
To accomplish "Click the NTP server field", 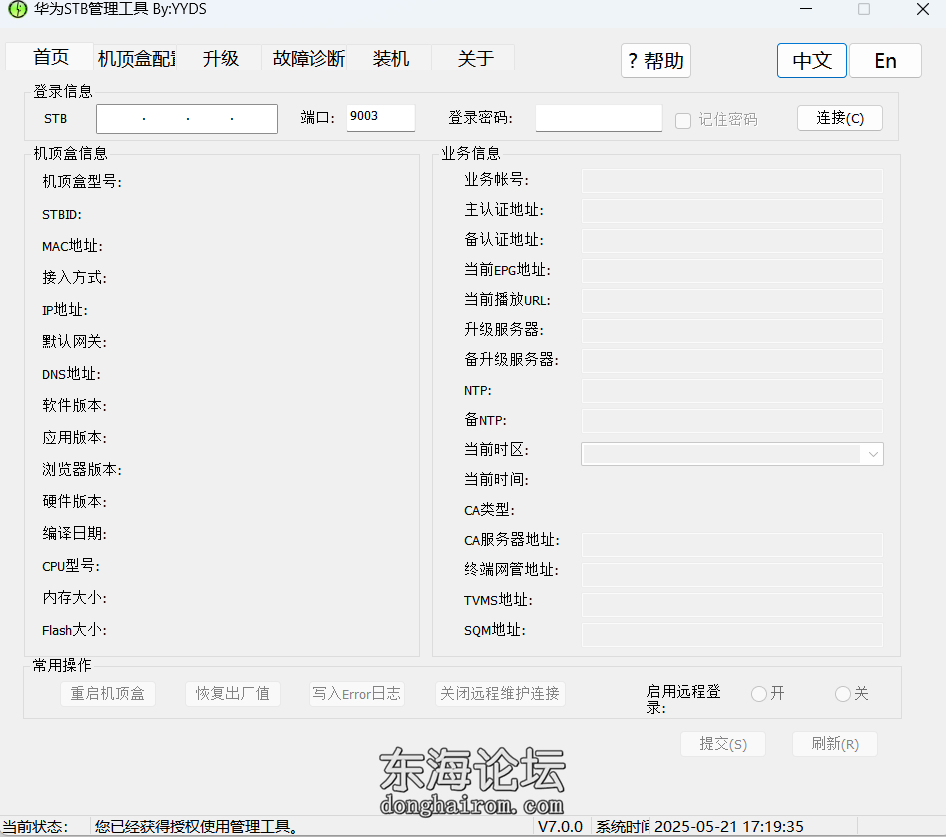I will (732, 390).
